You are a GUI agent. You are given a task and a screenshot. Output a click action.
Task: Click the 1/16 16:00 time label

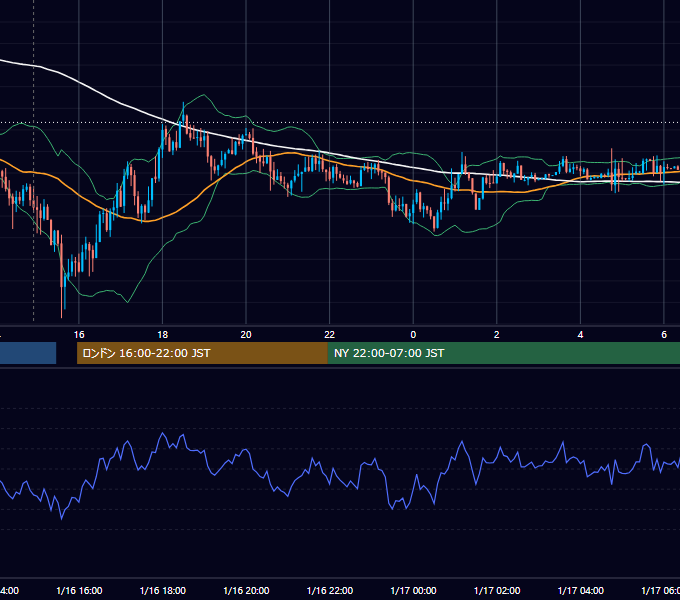79,590
